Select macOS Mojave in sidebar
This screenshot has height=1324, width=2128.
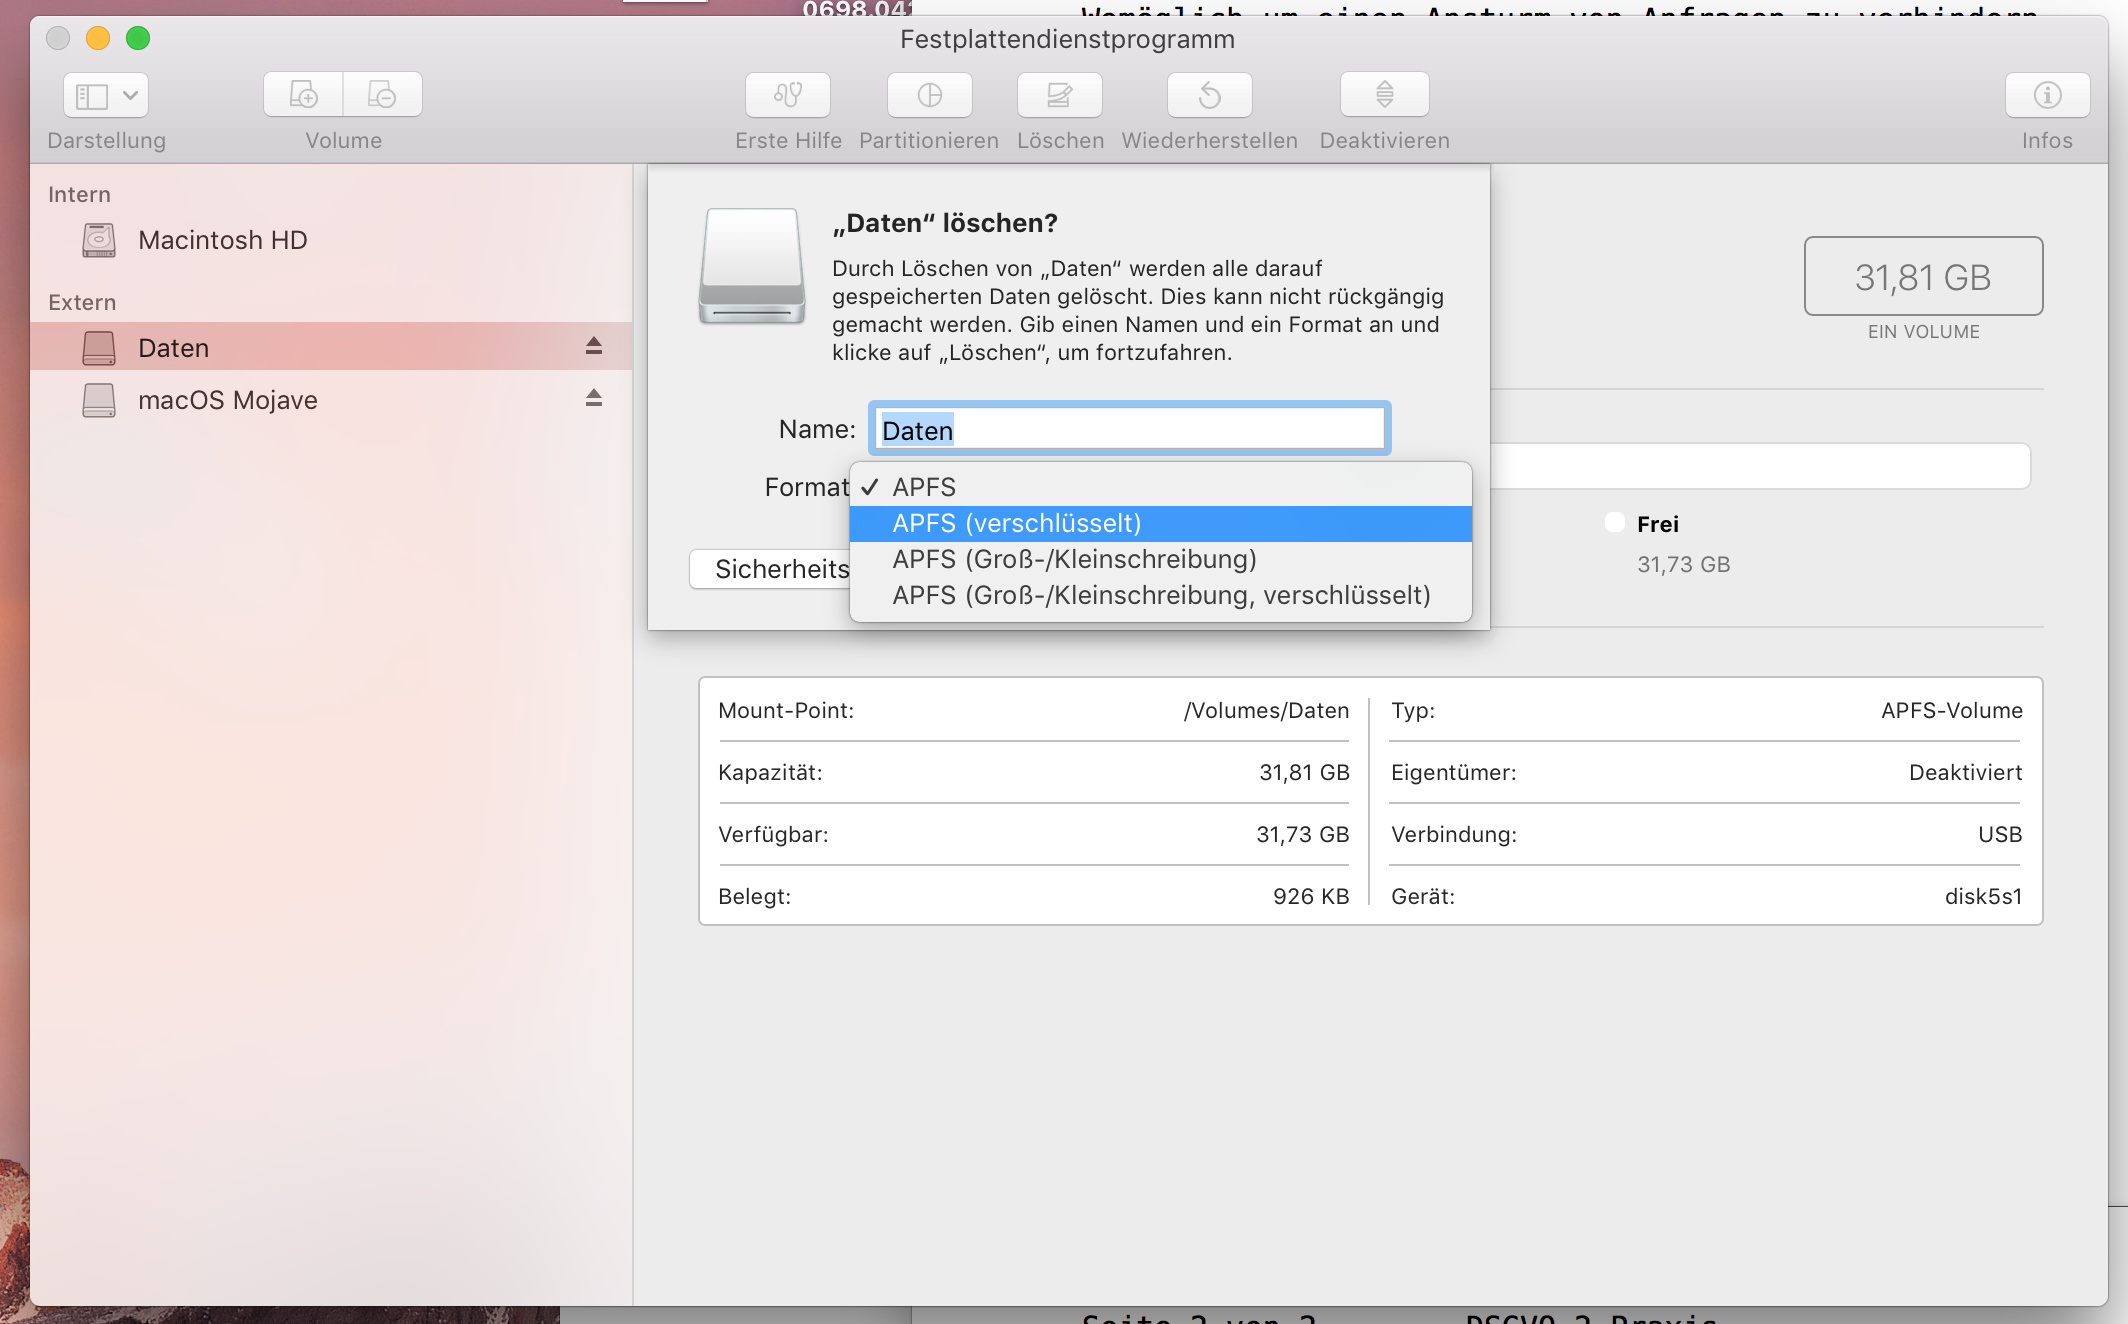(x=227, y=400)
